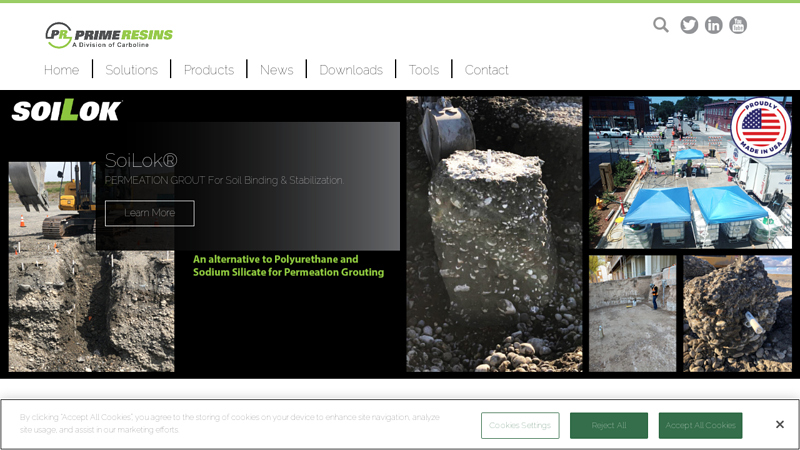Accept All Cookies

(700, 426)
